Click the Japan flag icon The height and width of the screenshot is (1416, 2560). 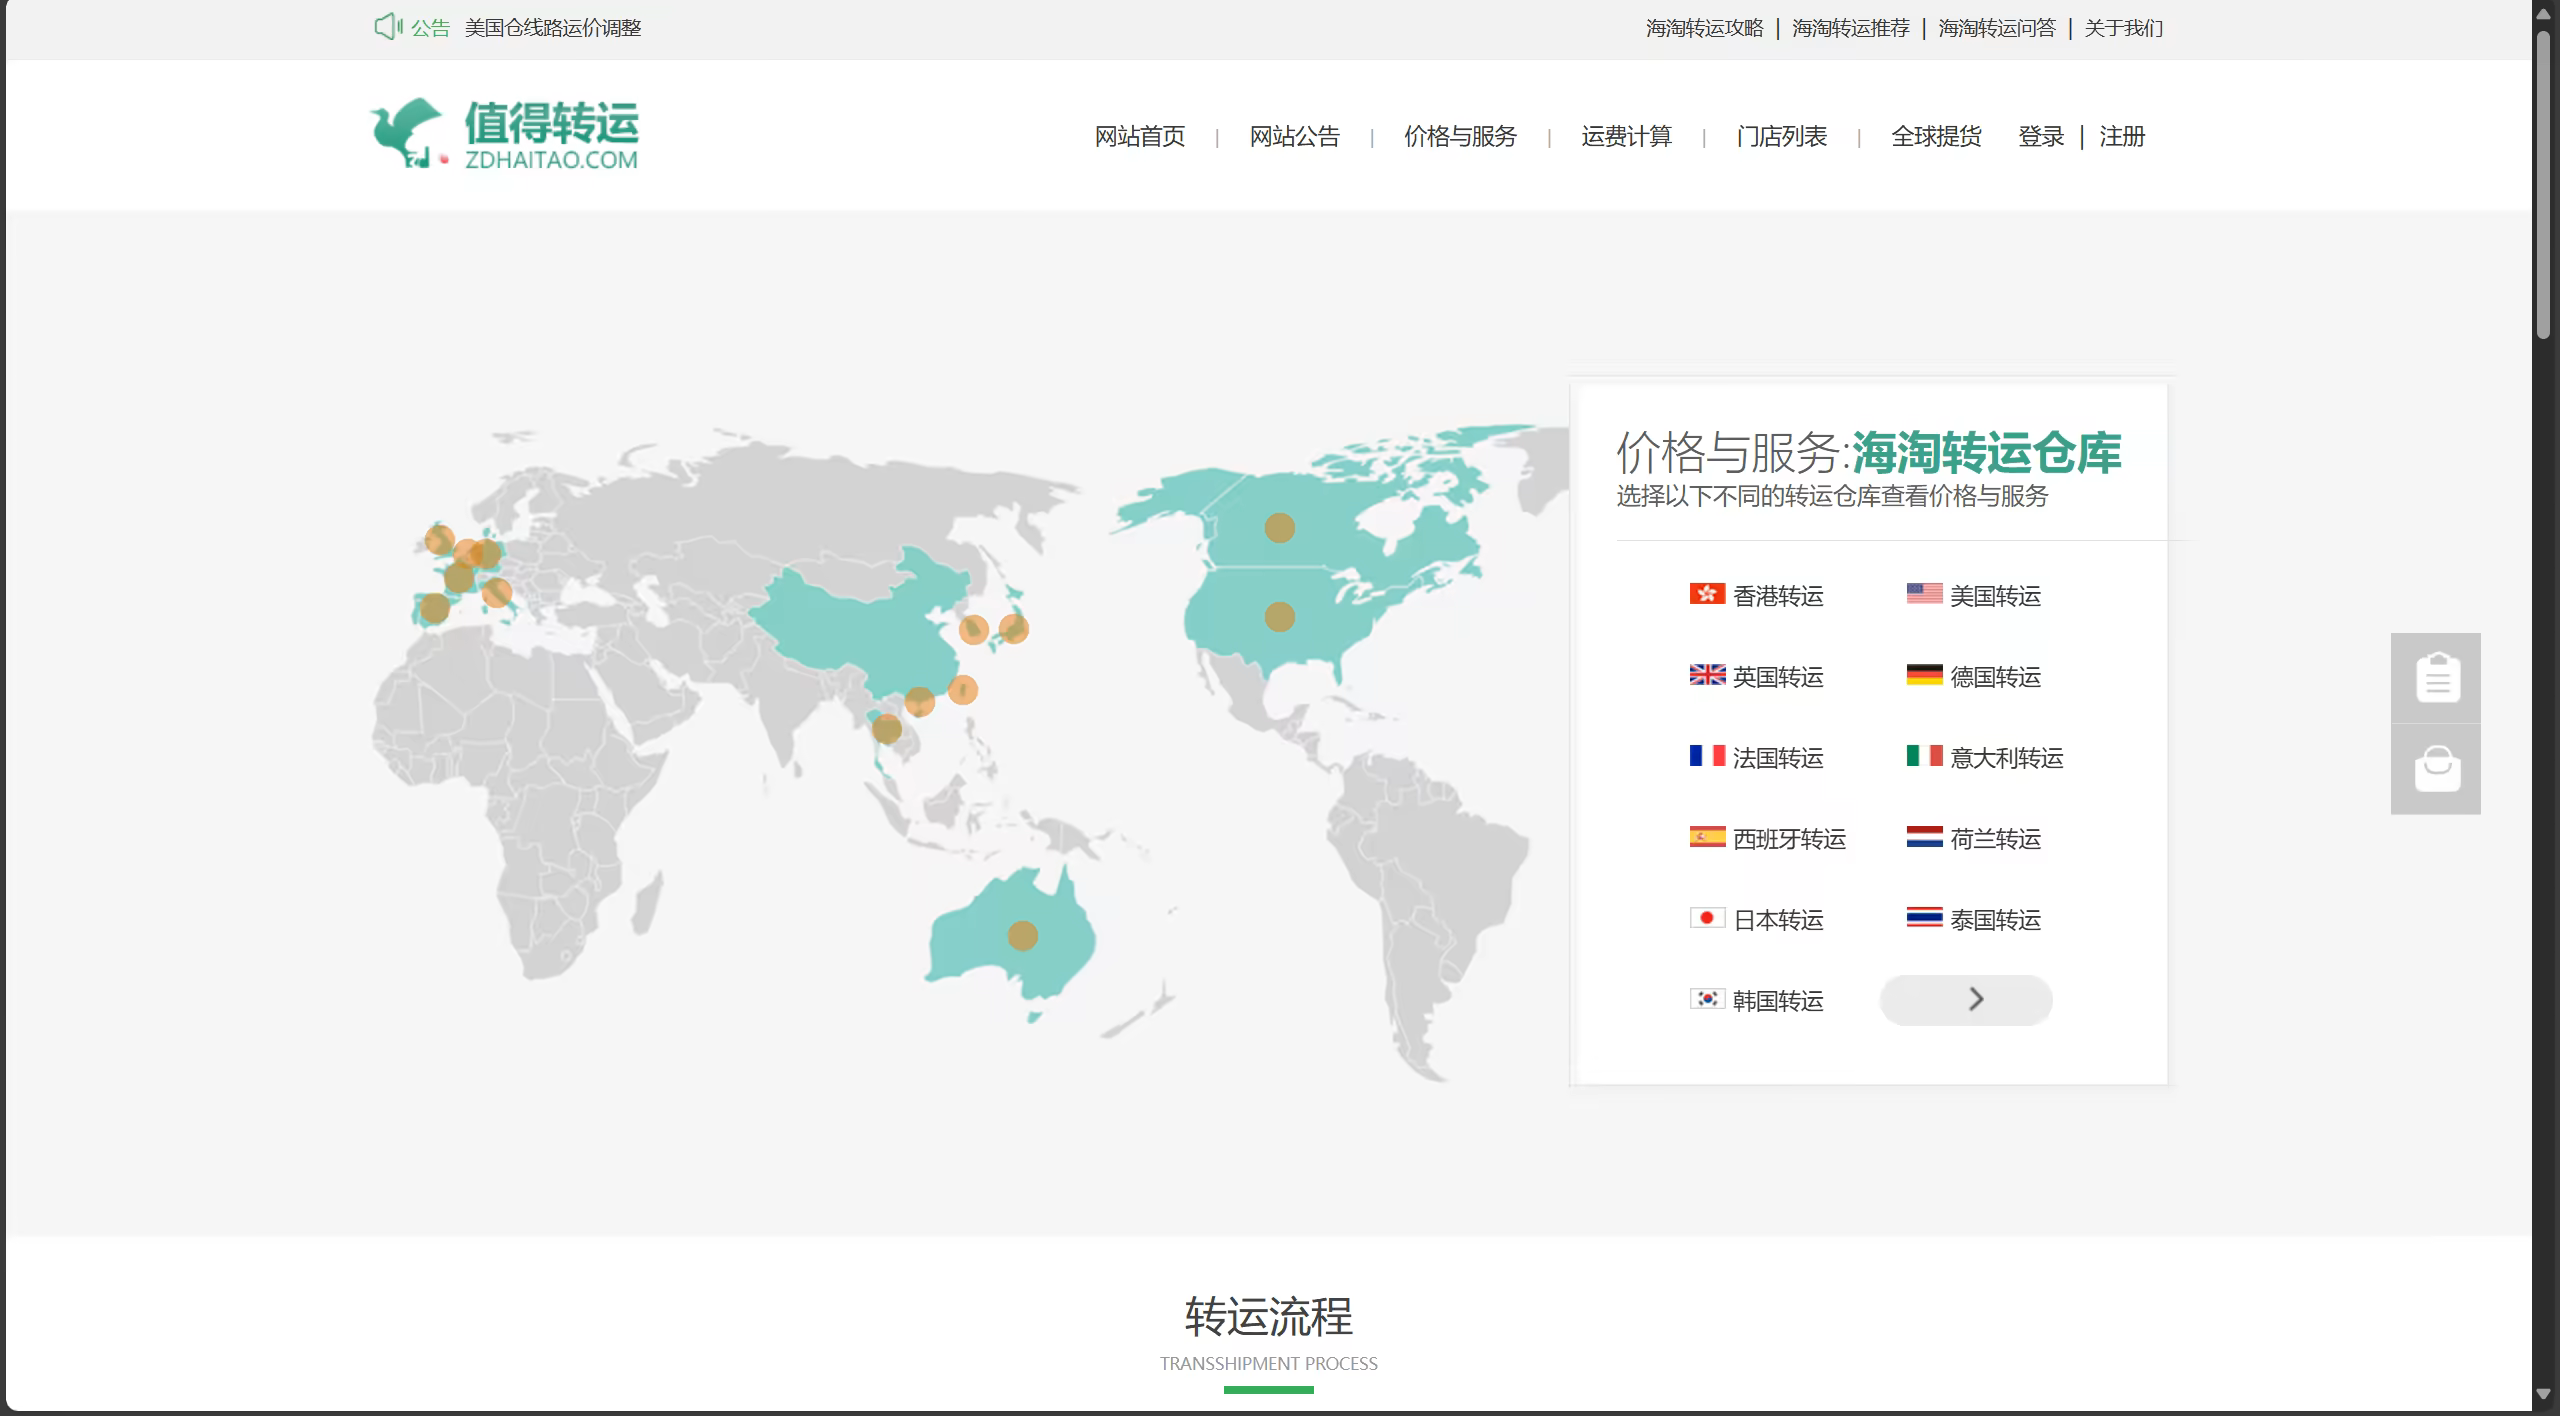point(1707,918)
